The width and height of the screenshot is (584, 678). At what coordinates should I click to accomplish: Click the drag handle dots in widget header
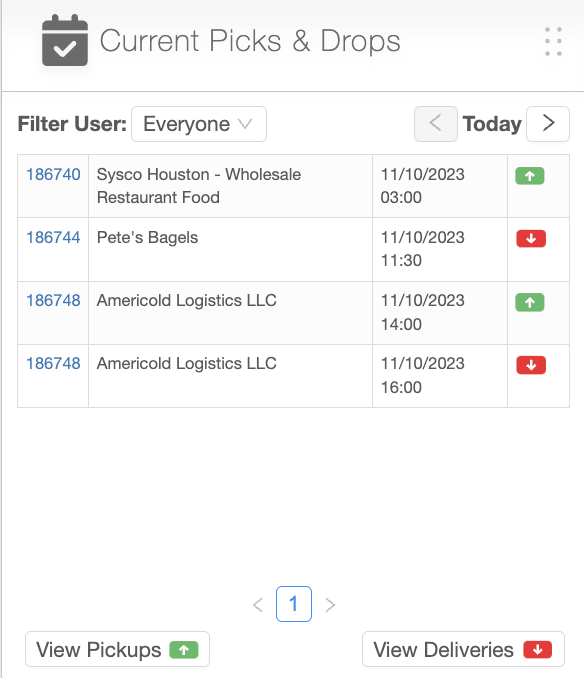click(553, 42)
